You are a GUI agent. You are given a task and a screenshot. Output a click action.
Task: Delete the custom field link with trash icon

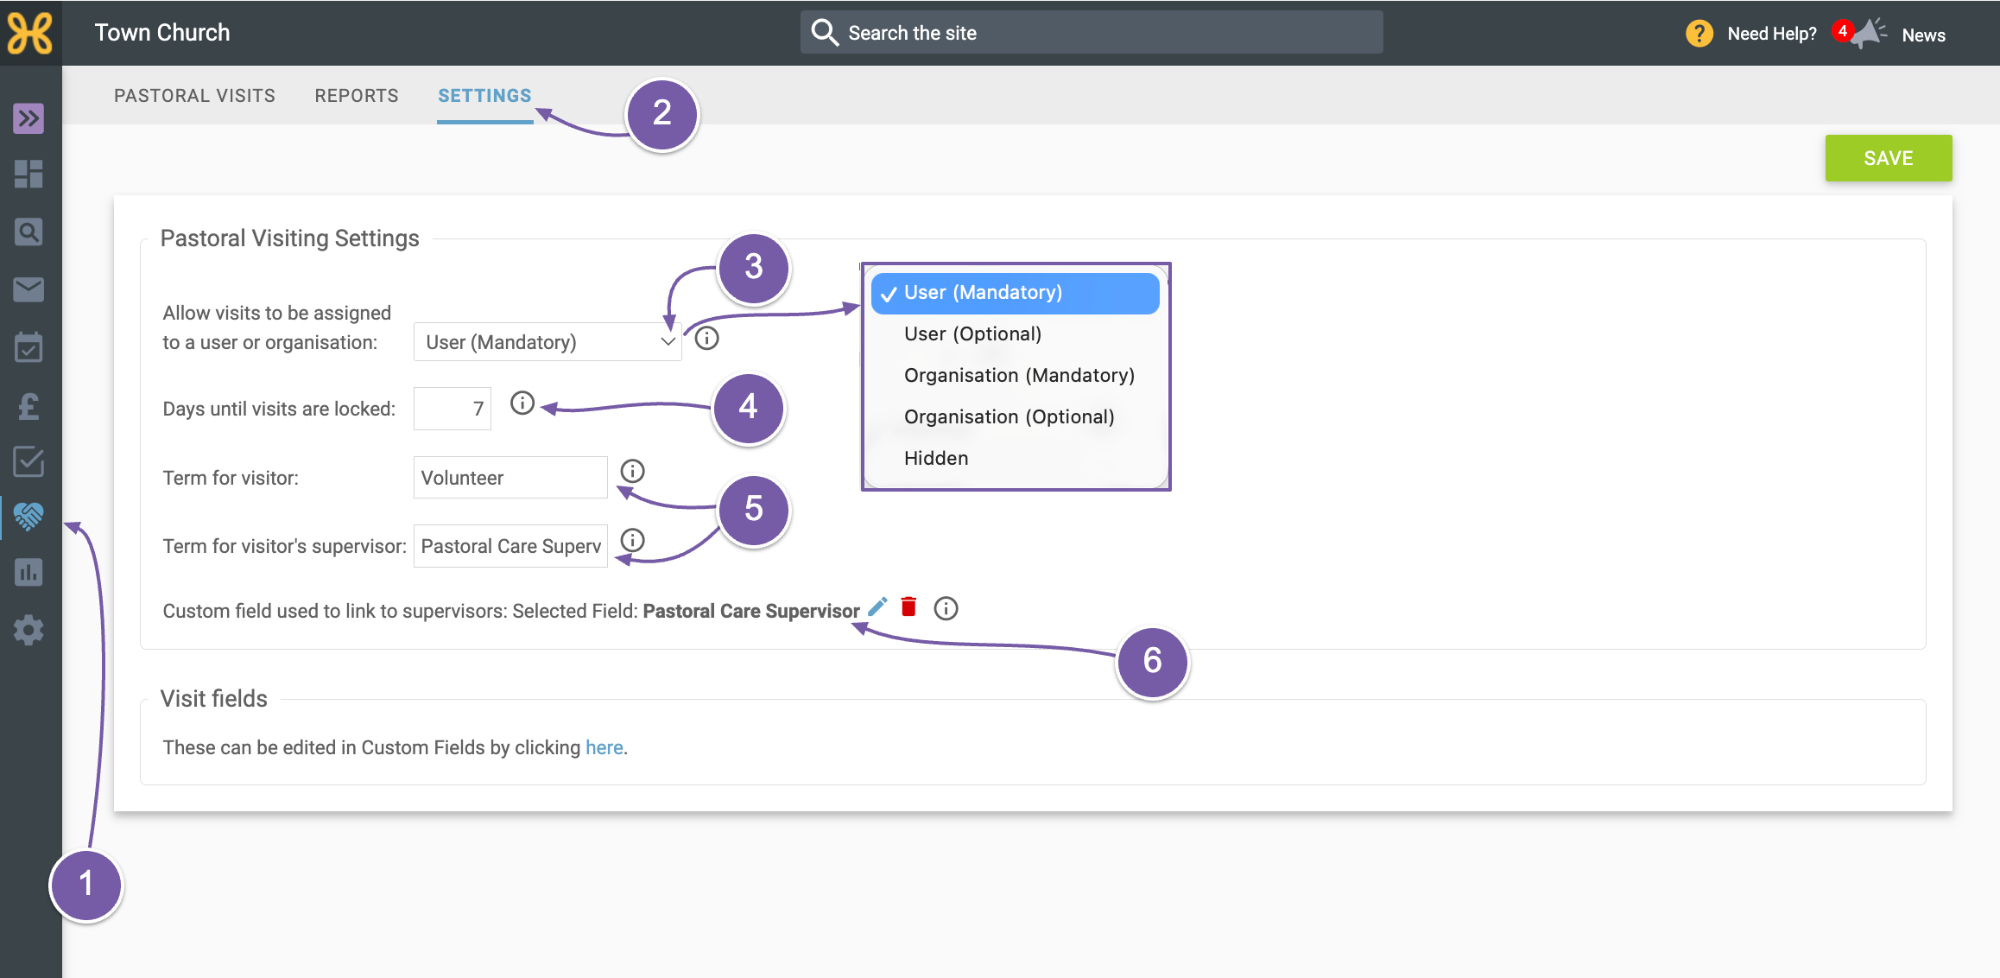pos(909,607)
